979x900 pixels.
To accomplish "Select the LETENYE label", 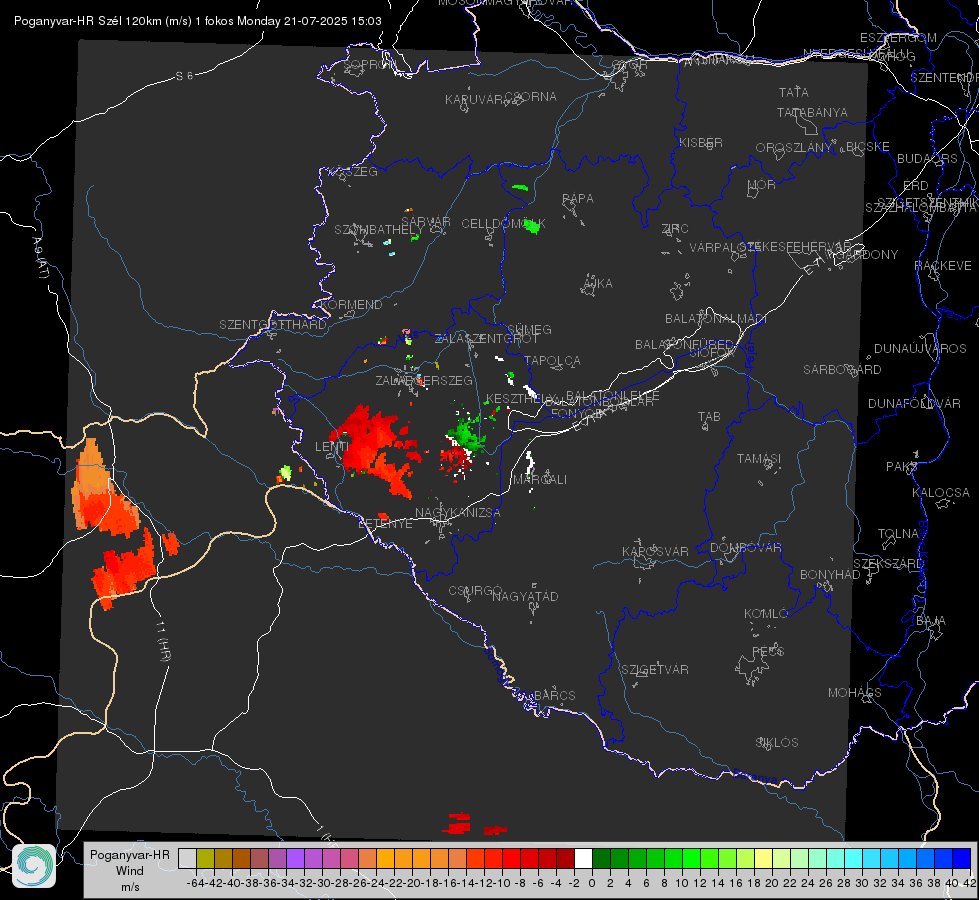I will [385, 524].
